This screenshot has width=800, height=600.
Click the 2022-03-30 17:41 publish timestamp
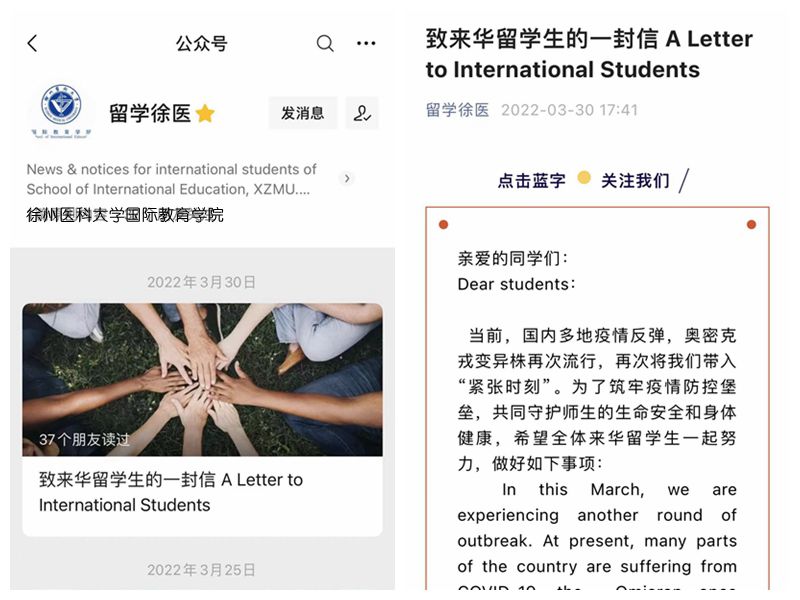click(x=569, y=110)
